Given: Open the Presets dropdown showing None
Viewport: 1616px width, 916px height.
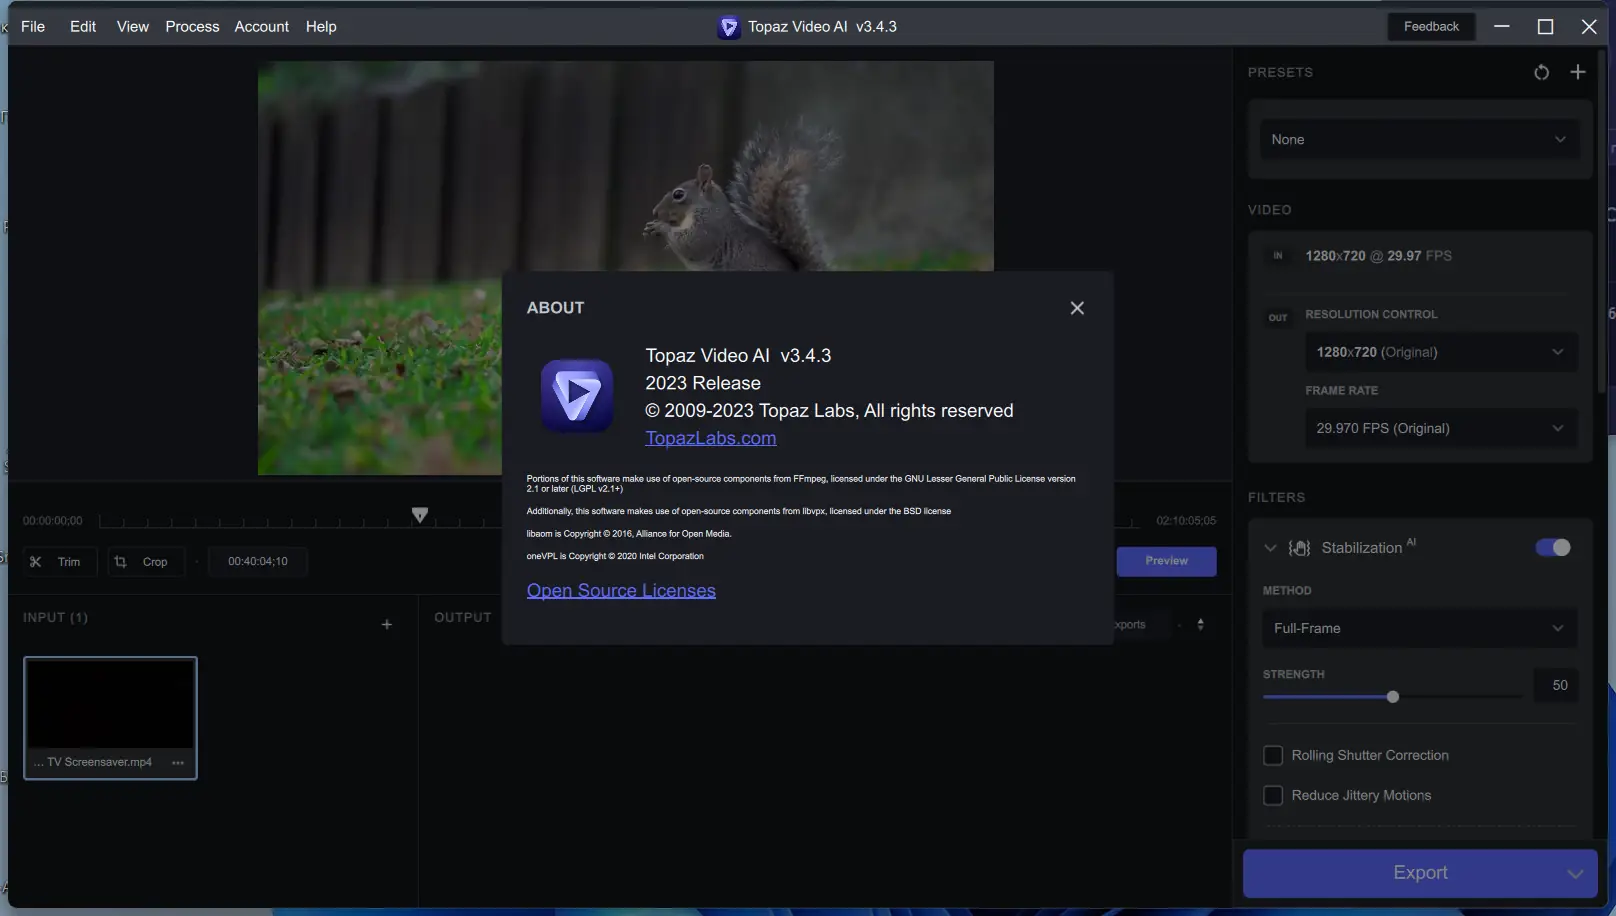Looking at the screenshot, I should [1419, 140].
